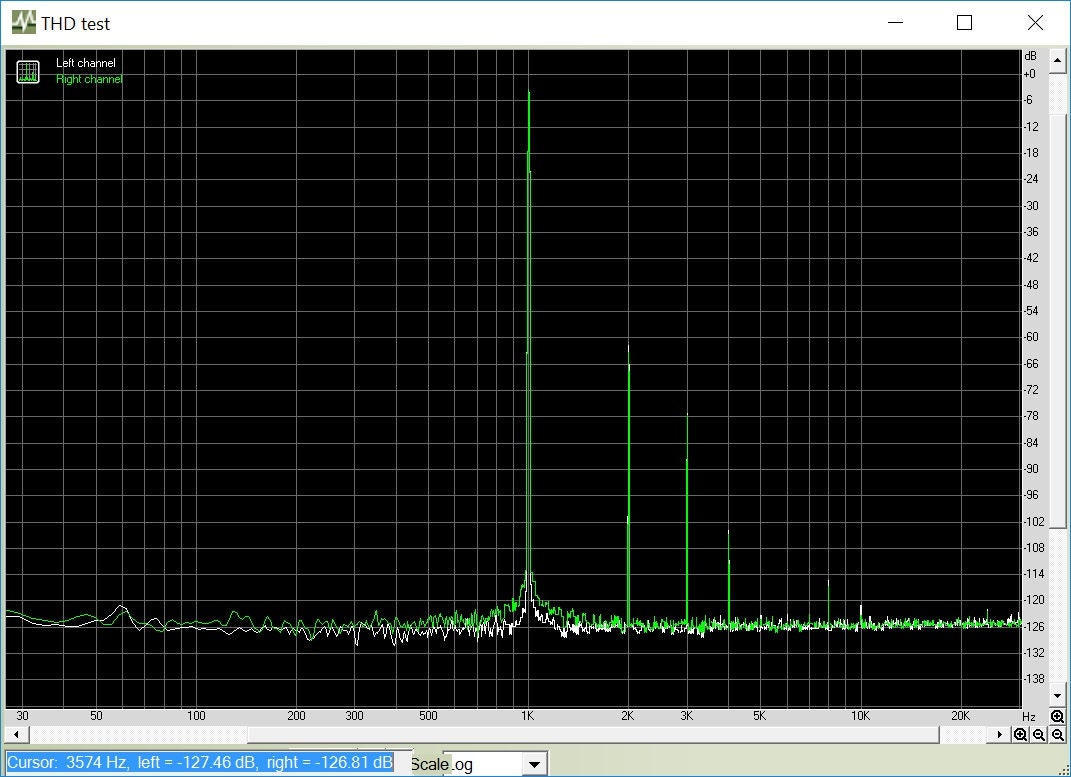Open the graph options icon above the legend

click(28, 72)
